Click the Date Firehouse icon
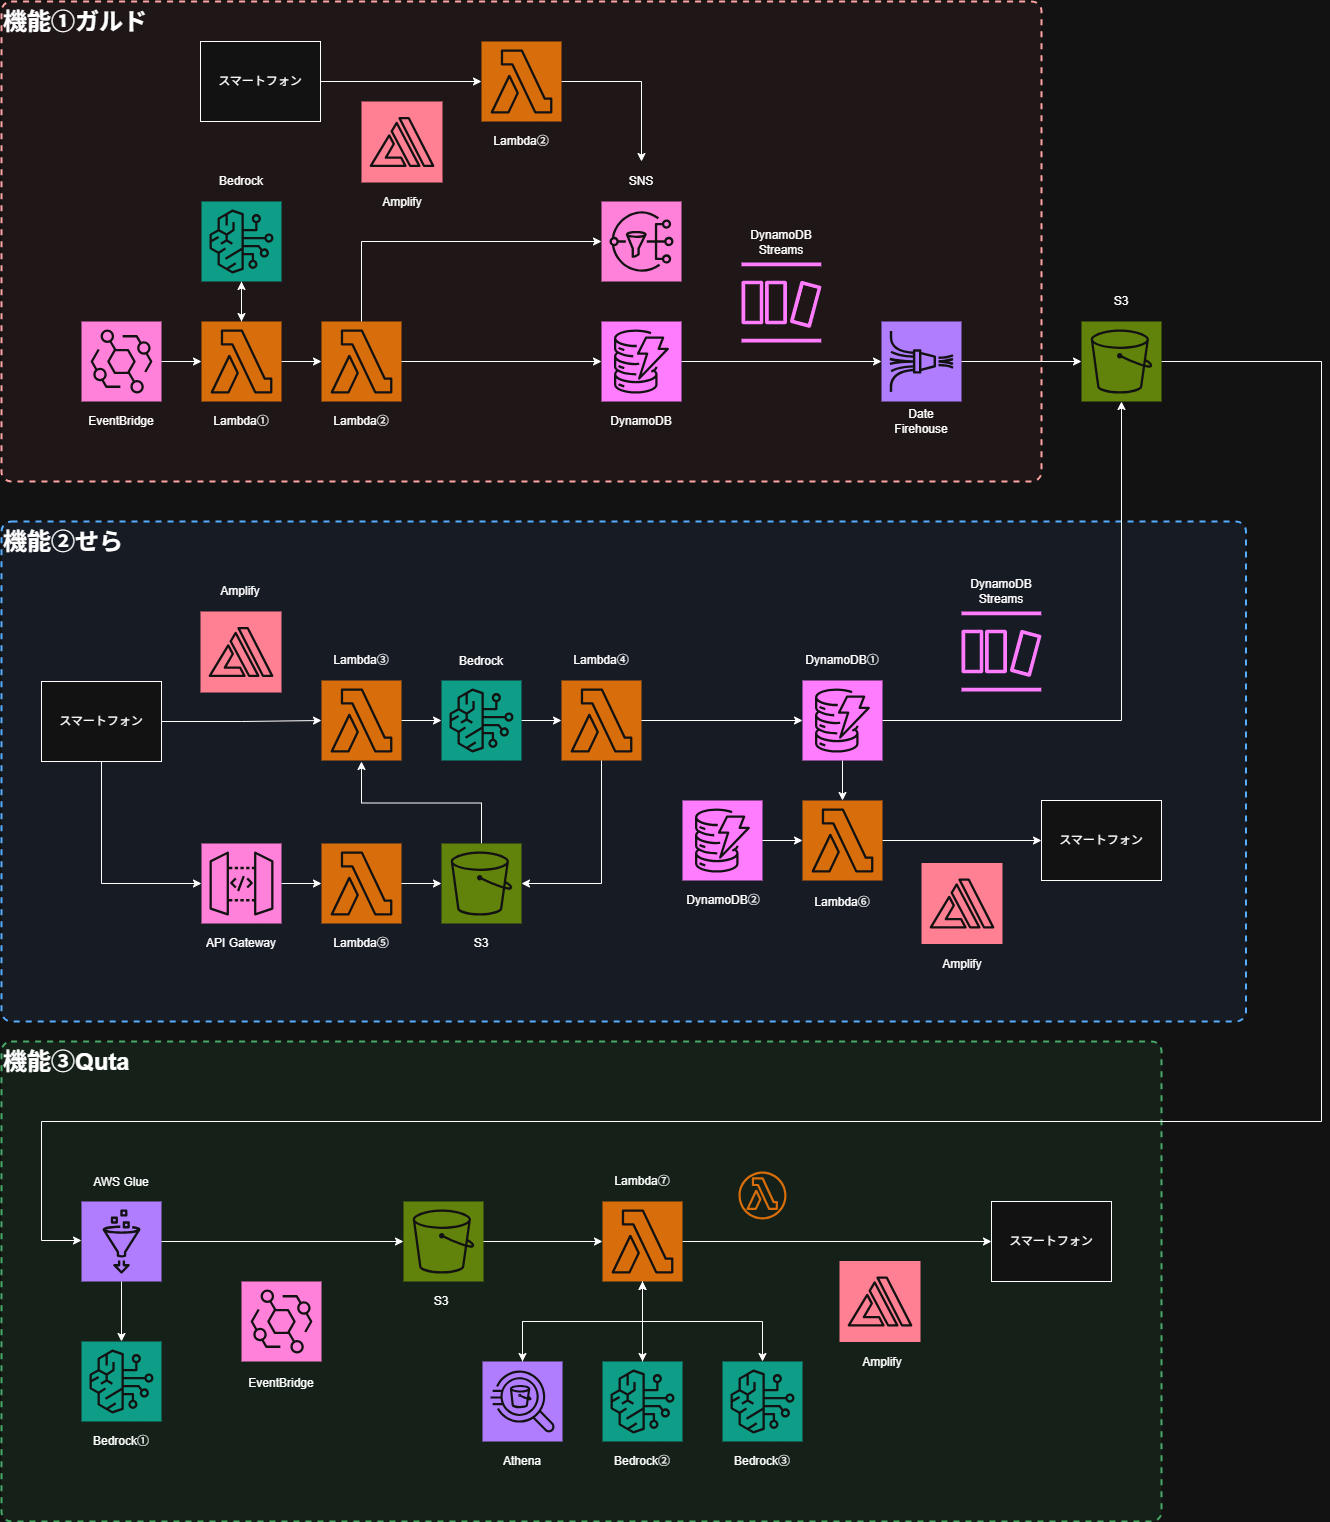The image size is (1330, 1522). [x=921, y=362]
